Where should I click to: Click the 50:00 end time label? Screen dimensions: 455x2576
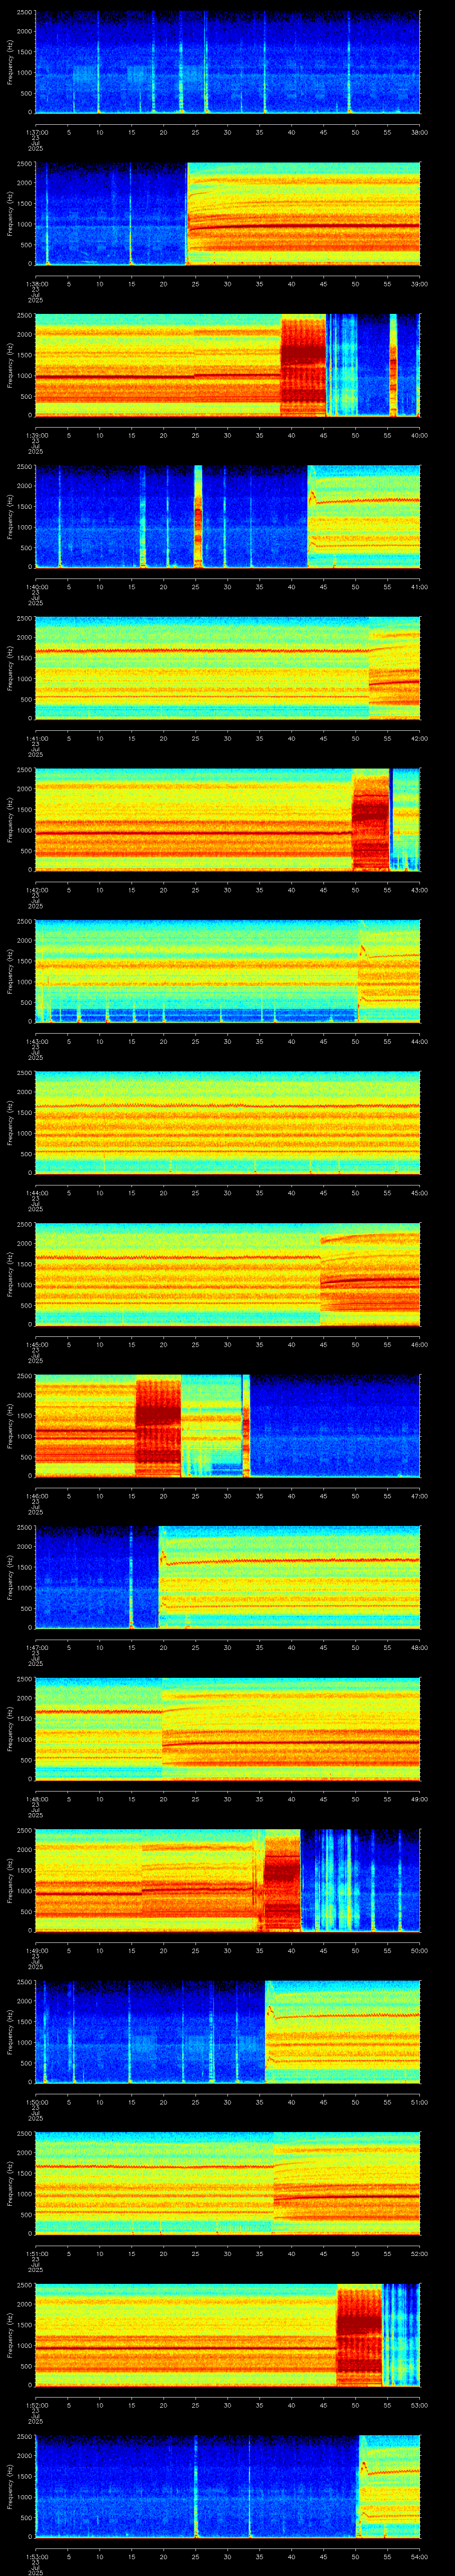pos(419,1950)
